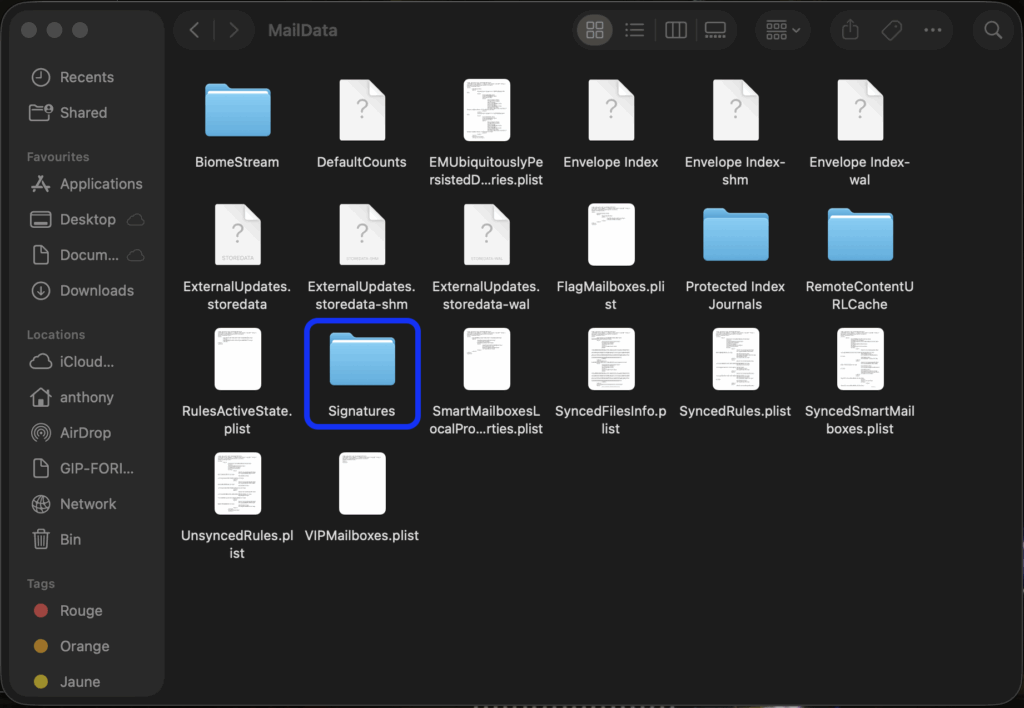This screenshot has height=708, width=1024.
Task: Switch to list view
Action: (x=635, y=30)
